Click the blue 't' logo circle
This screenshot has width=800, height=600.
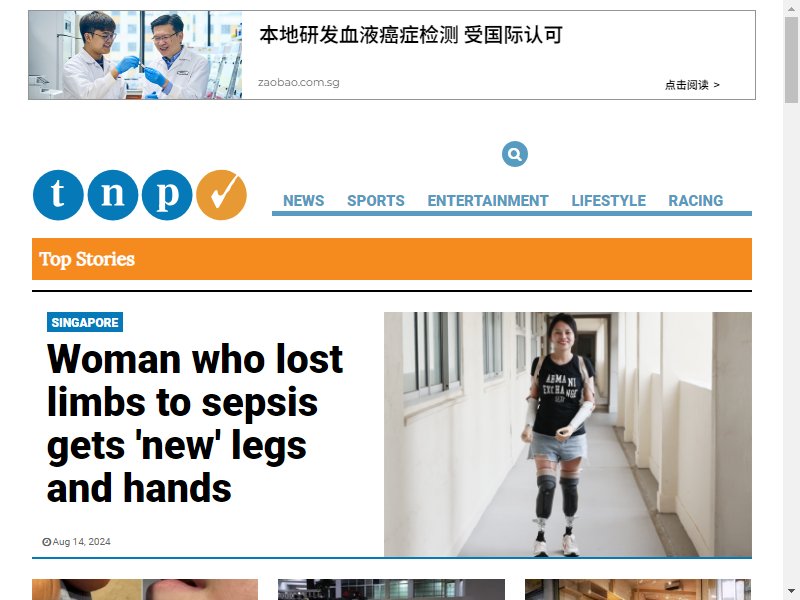click(x=58, y=195)
